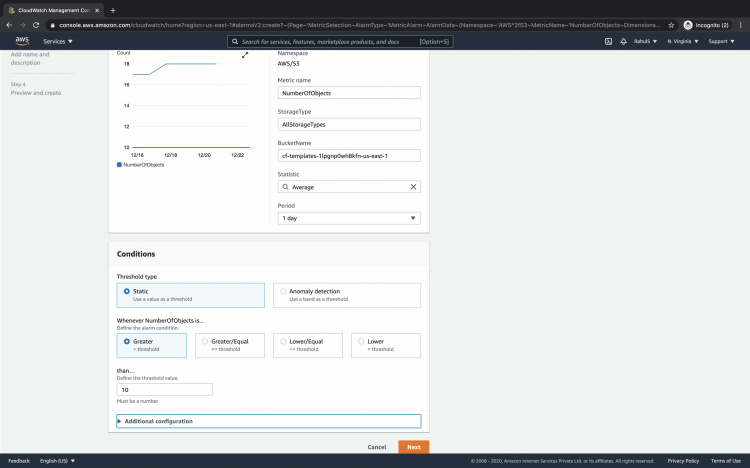Click the orange Next button
Screen dimensions: 750x468
(x=413, y=447)
